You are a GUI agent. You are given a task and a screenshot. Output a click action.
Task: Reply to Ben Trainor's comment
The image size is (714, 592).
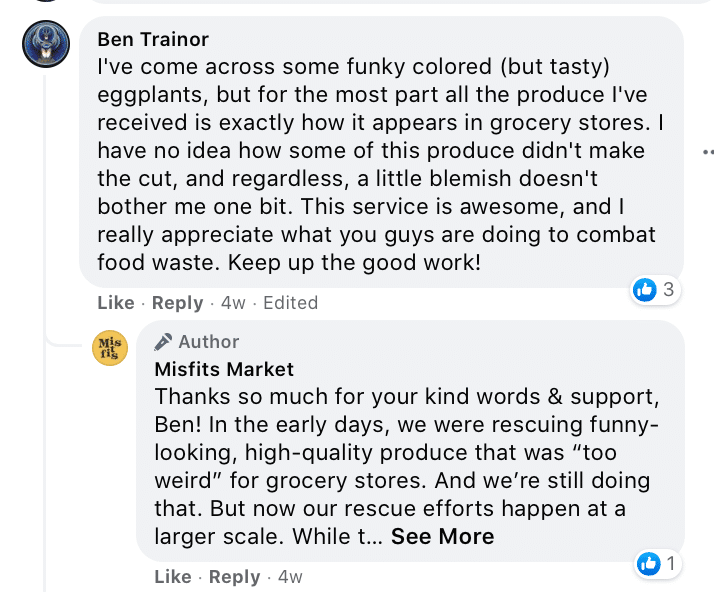point(177,303)
